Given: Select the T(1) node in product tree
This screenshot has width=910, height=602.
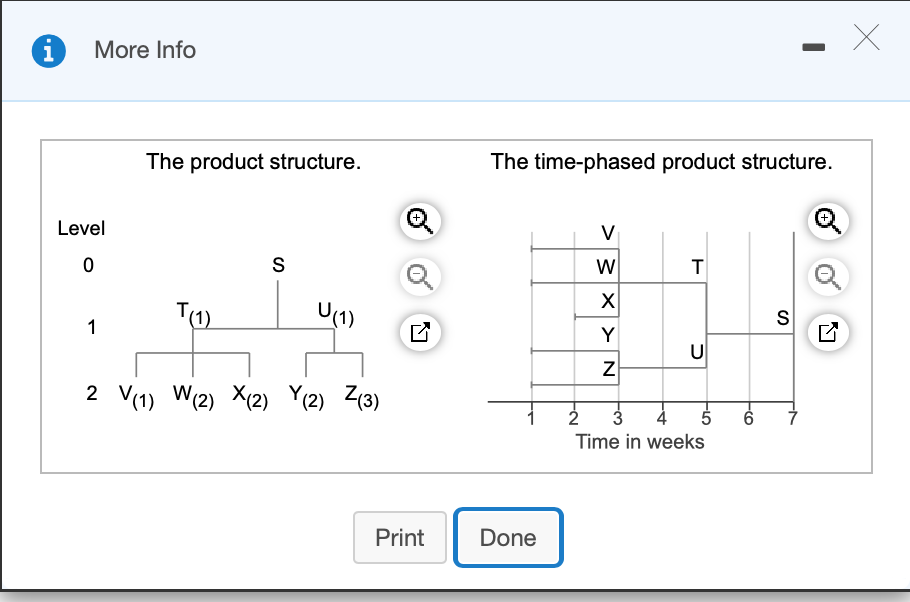Looking at the screenshot, I should (x=192, y=314).
